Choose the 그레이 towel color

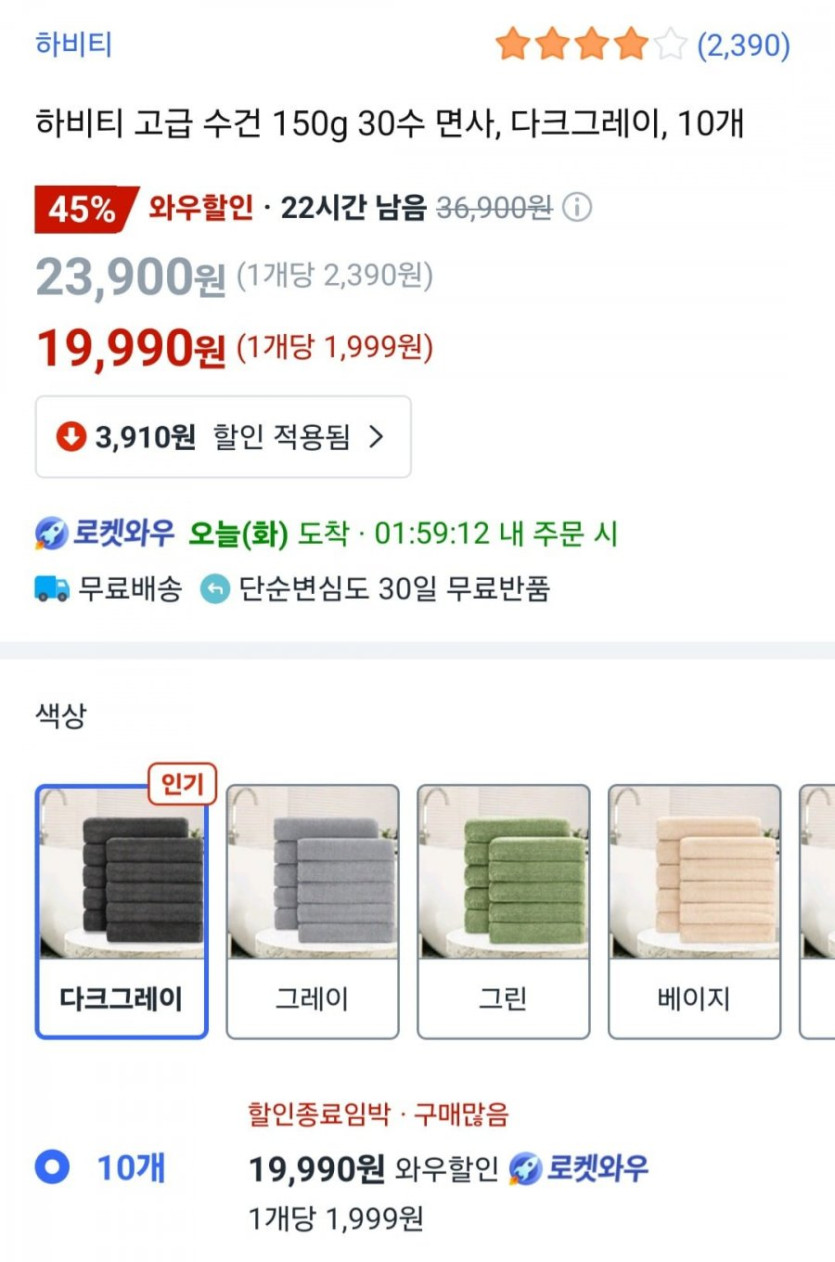tap(312, 911)
